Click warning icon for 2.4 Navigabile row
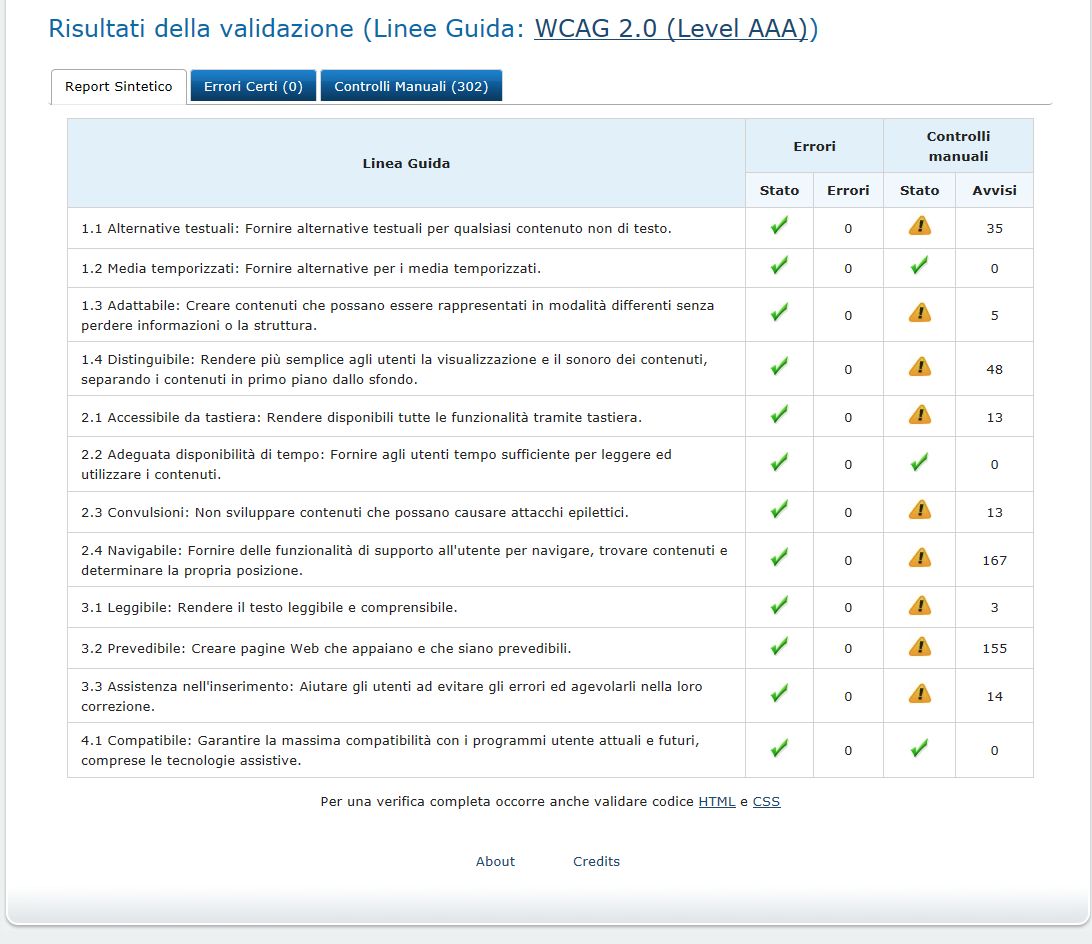The height and width of the screenshot is (944, 1092). tap(919, 559)
